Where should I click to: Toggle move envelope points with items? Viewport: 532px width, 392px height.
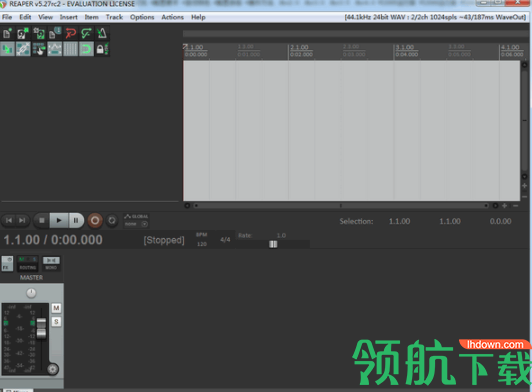coord(55,49)
